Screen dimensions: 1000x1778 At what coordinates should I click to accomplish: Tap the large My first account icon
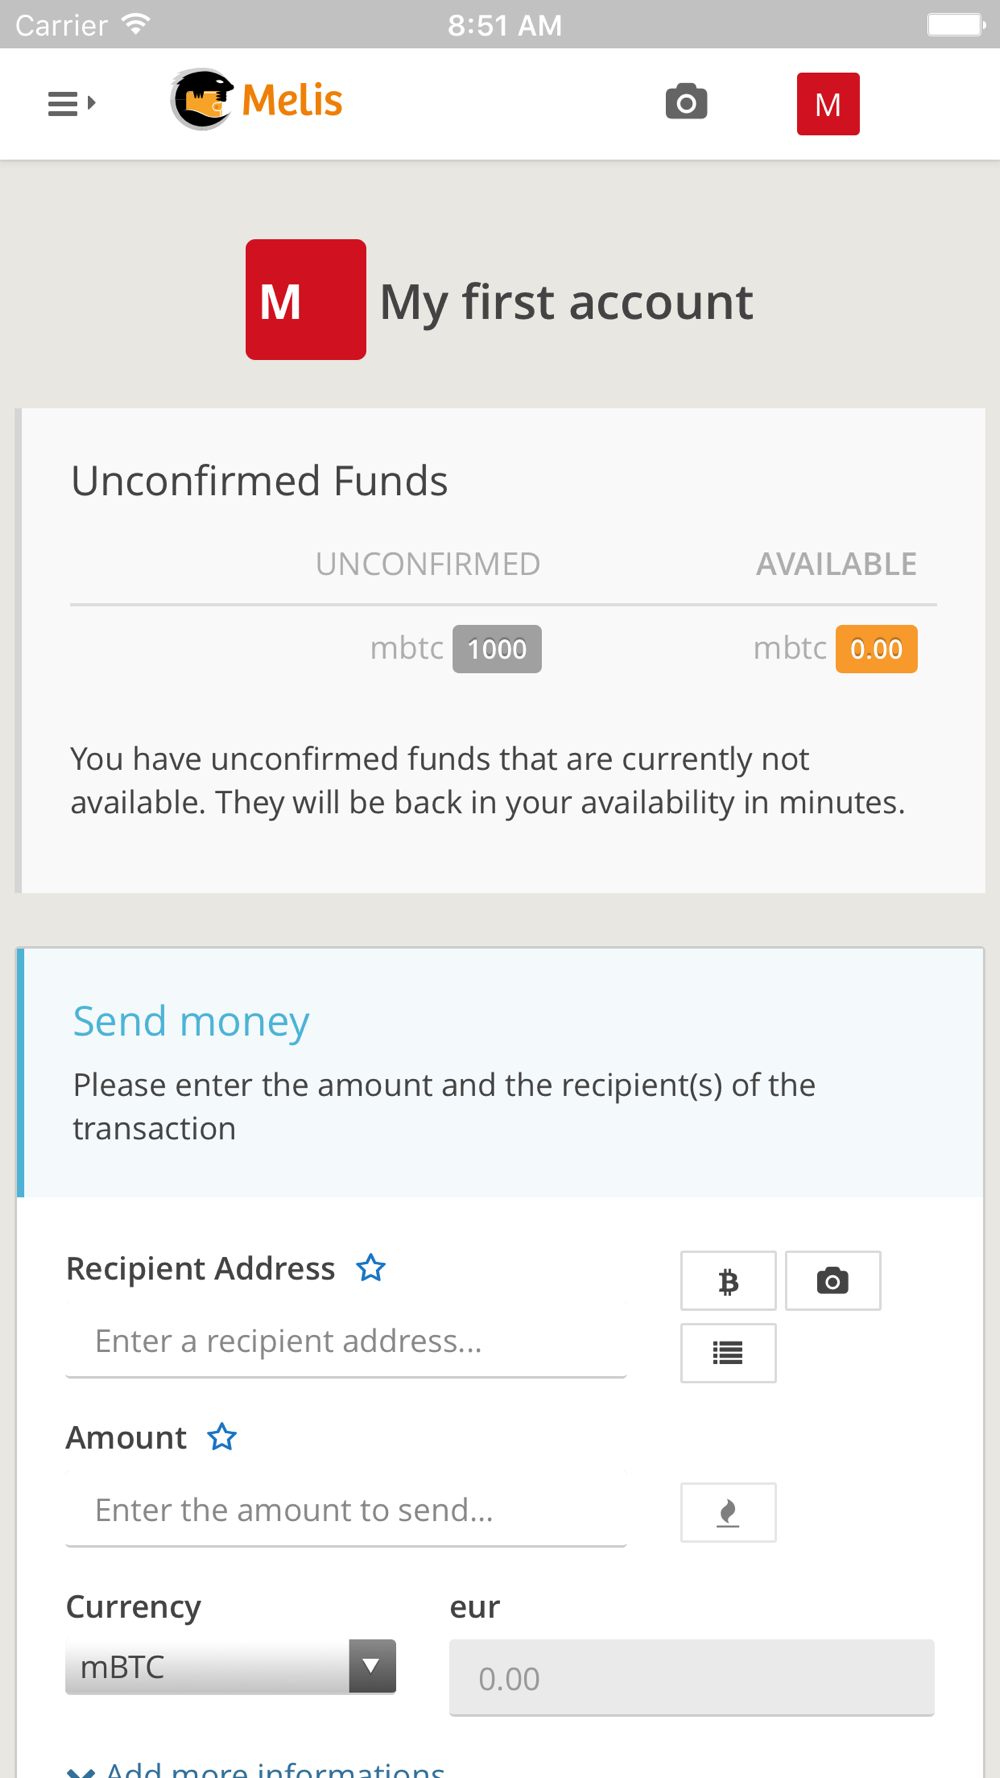(305, 300)
